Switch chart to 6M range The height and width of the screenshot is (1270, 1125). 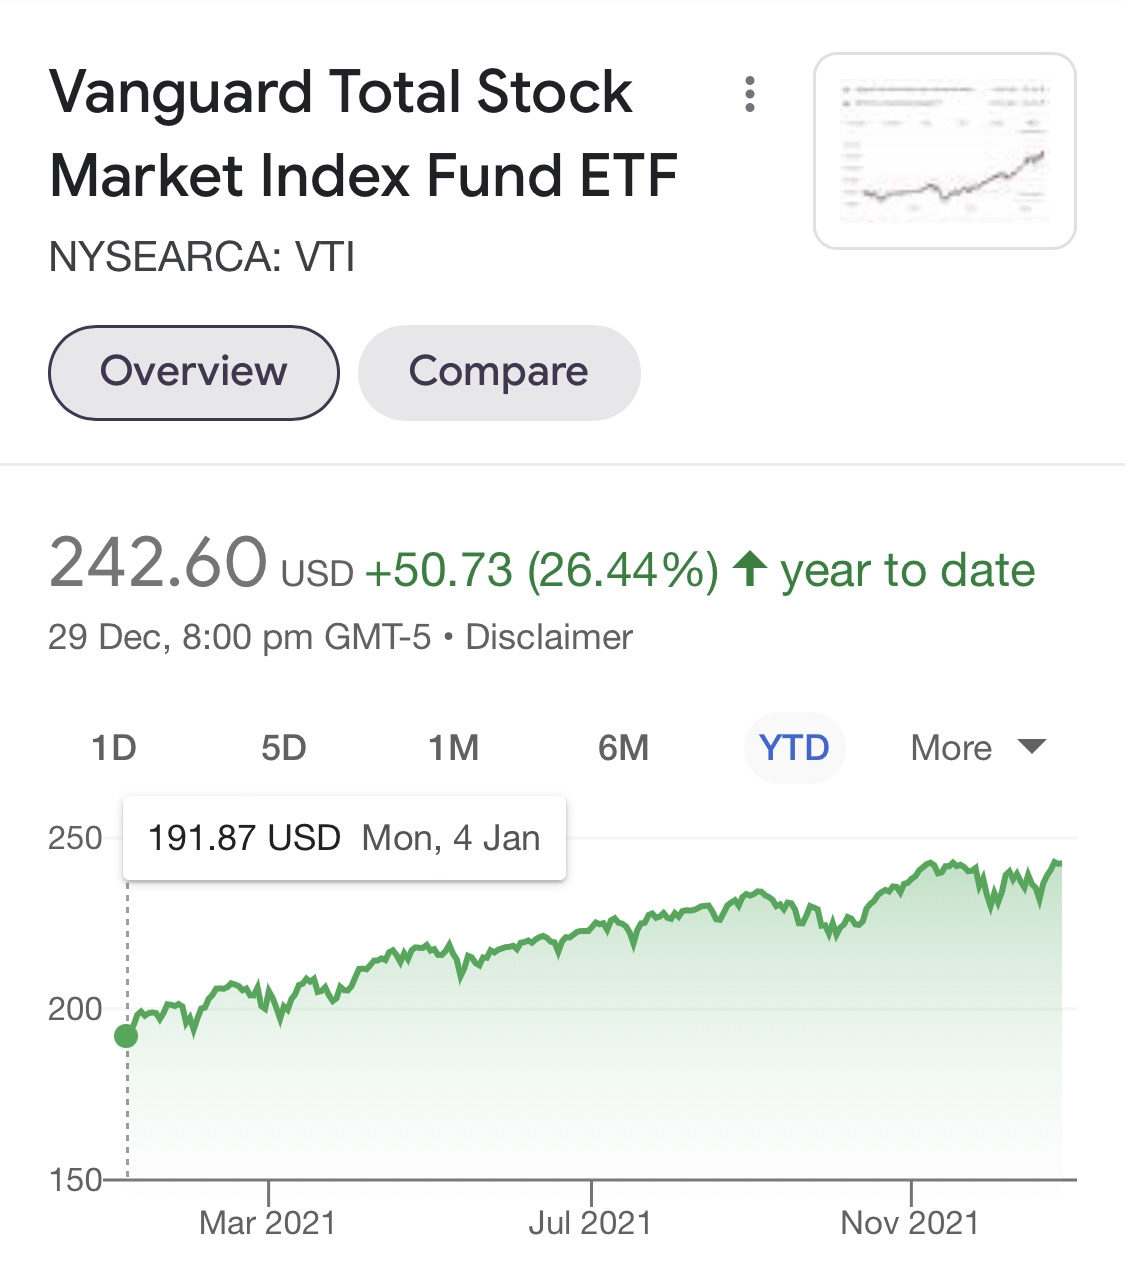[623, 748]
